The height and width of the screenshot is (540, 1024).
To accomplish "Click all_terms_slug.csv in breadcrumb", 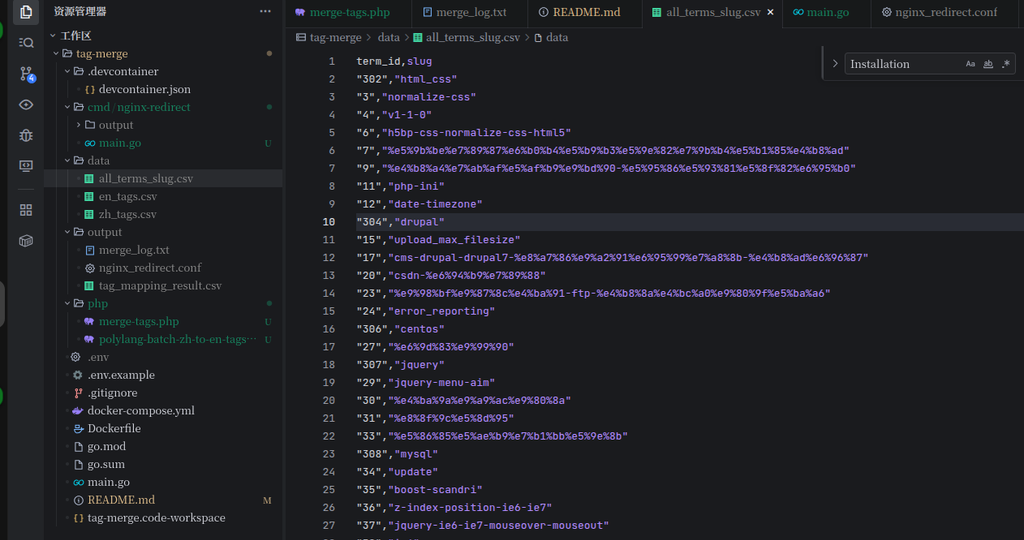I will click(x=472, y=38).
